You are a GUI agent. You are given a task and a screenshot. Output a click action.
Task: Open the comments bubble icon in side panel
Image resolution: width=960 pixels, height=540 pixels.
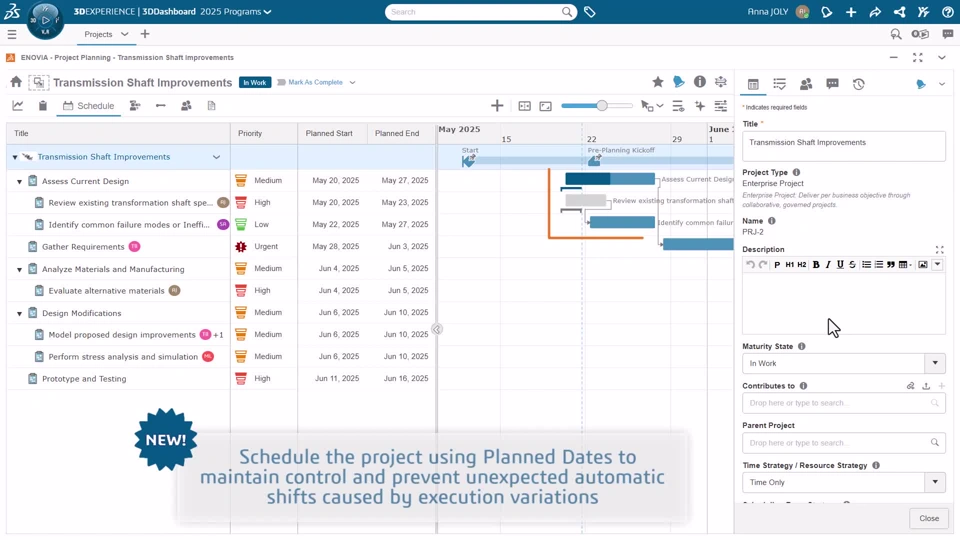coord(832,84)
